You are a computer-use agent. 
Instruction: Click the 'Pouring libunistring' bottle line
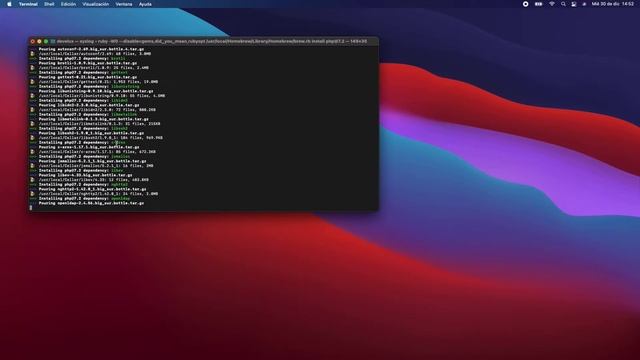pos(96,91)
